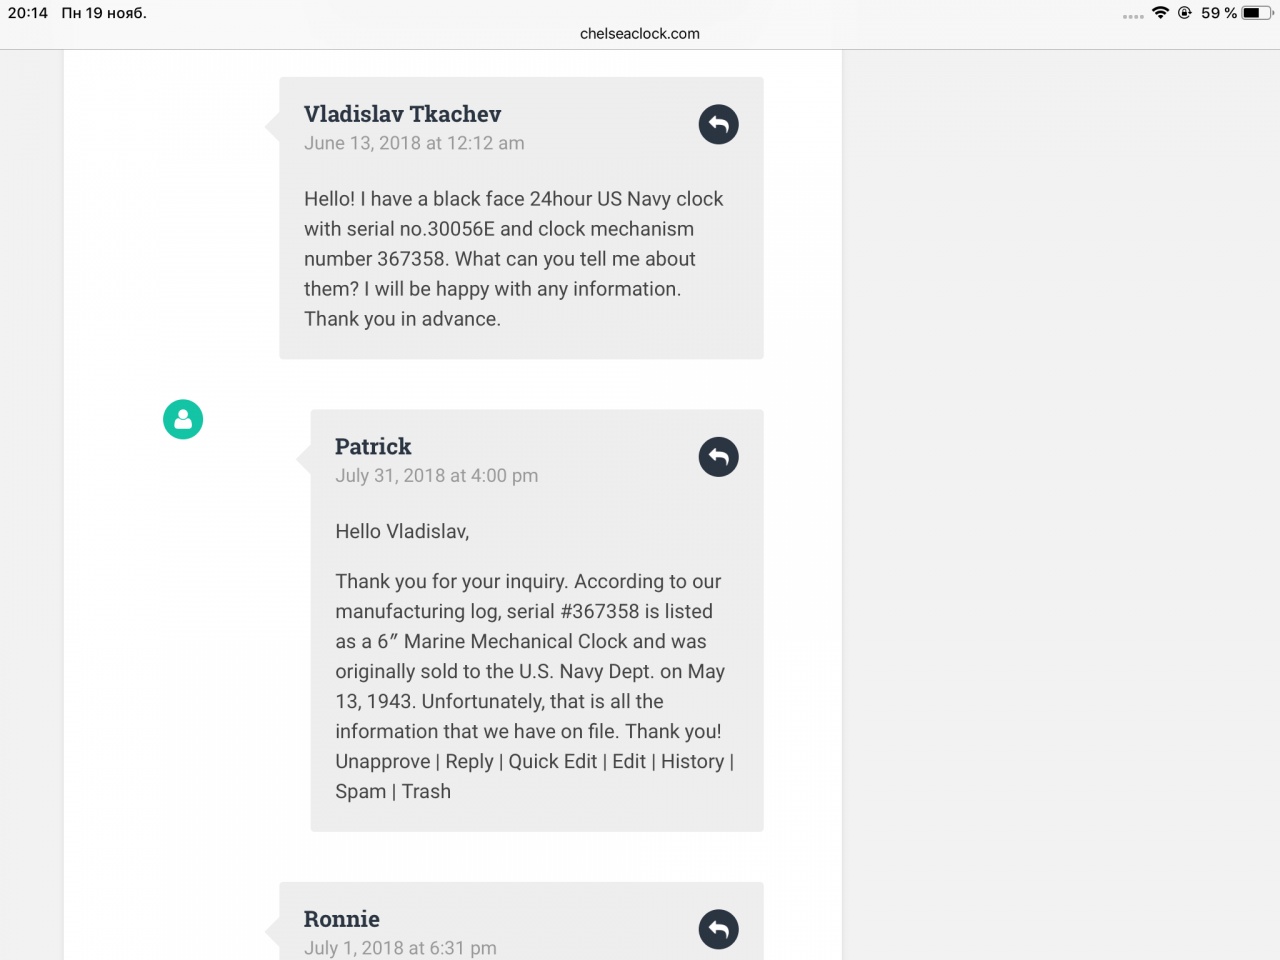1280x960 pixels.
Task: Click the Edit link
Action: (629, 762)
